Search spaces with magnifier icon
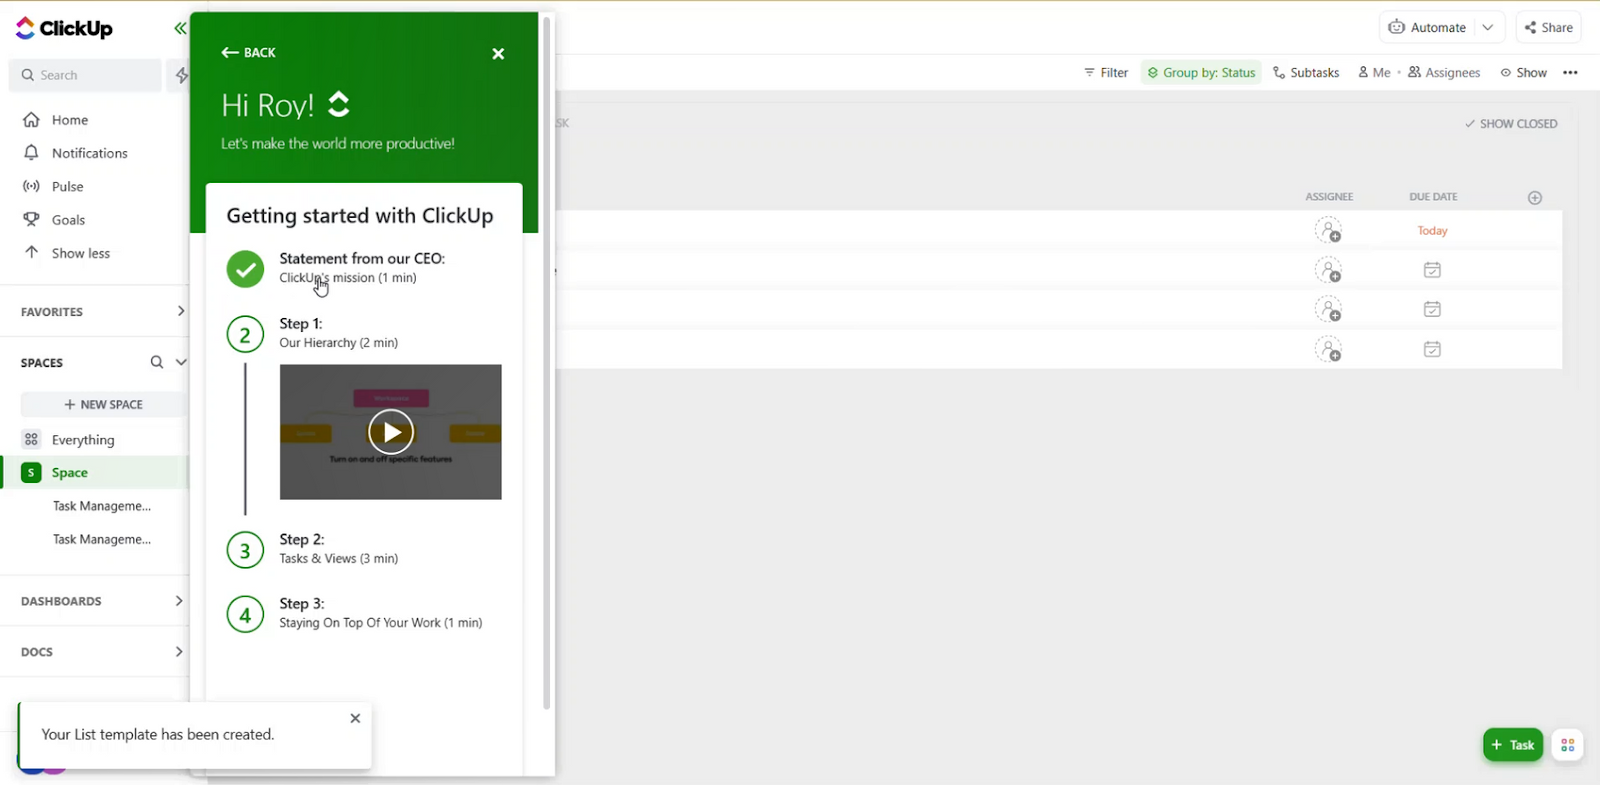The height and width of the screenshot is (785, 1600). [x=157, y=362]
